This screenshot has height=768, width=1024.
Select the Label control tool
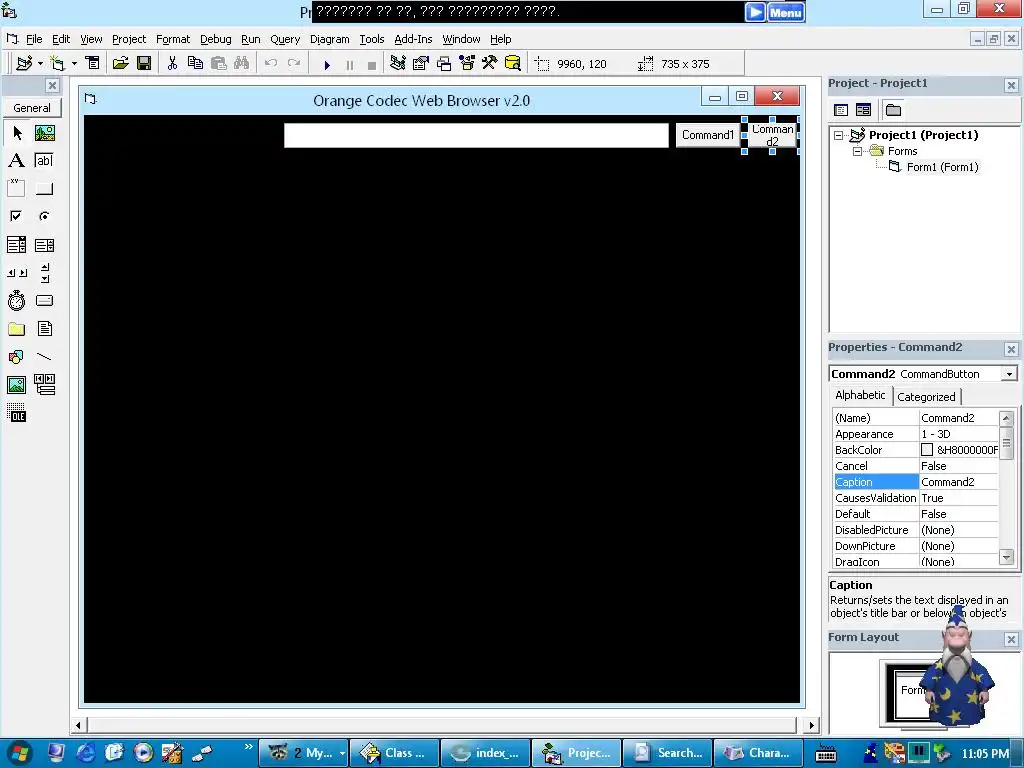click(17, 161)
